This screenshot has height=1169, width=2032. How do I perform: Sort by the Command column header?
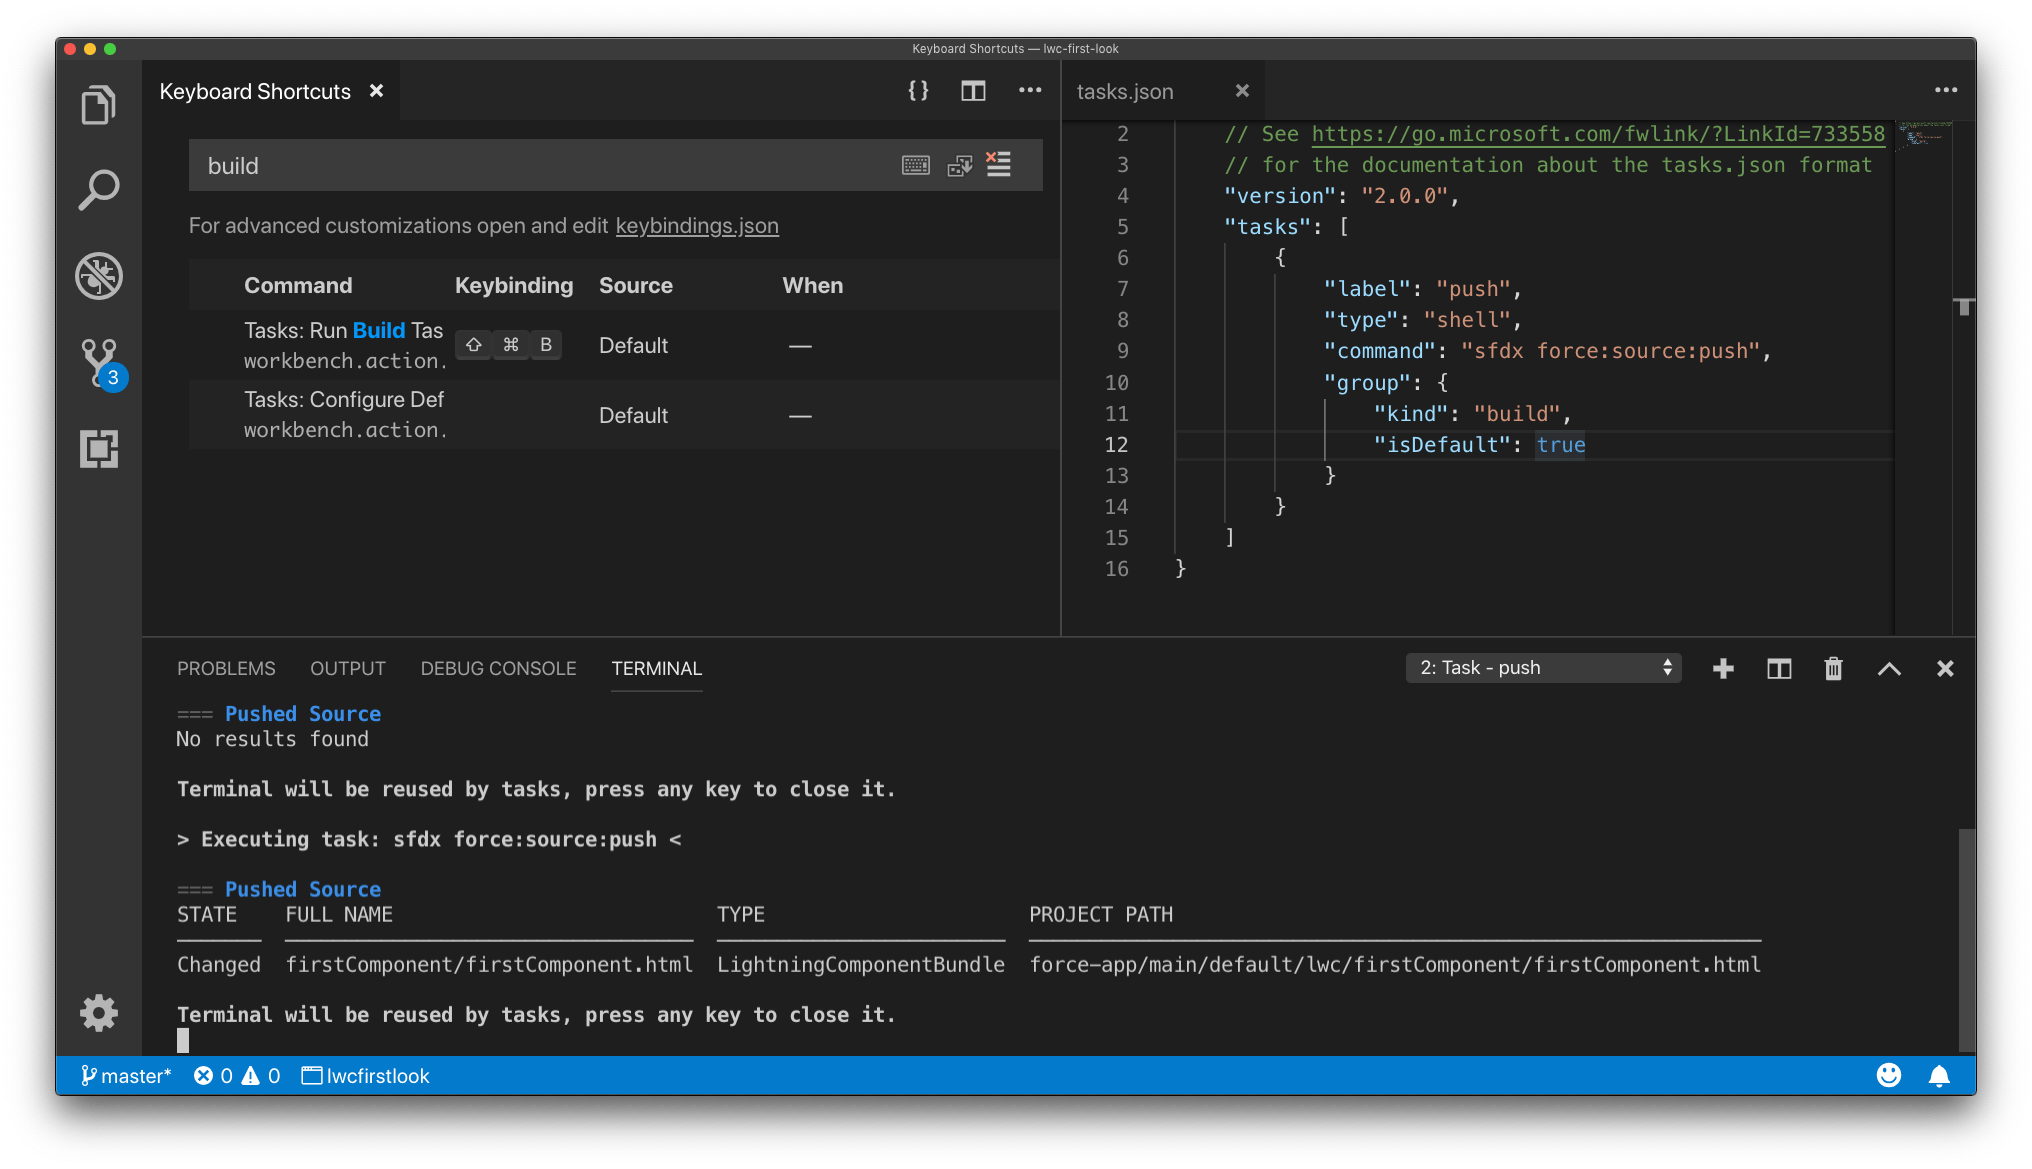[x=298, y=285]
